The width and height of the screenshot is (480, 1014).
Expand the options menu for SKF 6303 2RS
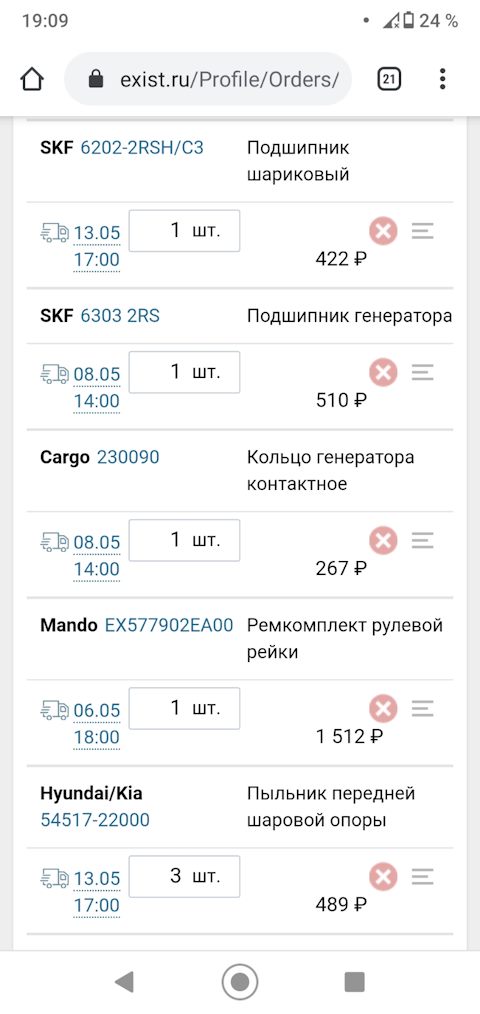point(422,372)
